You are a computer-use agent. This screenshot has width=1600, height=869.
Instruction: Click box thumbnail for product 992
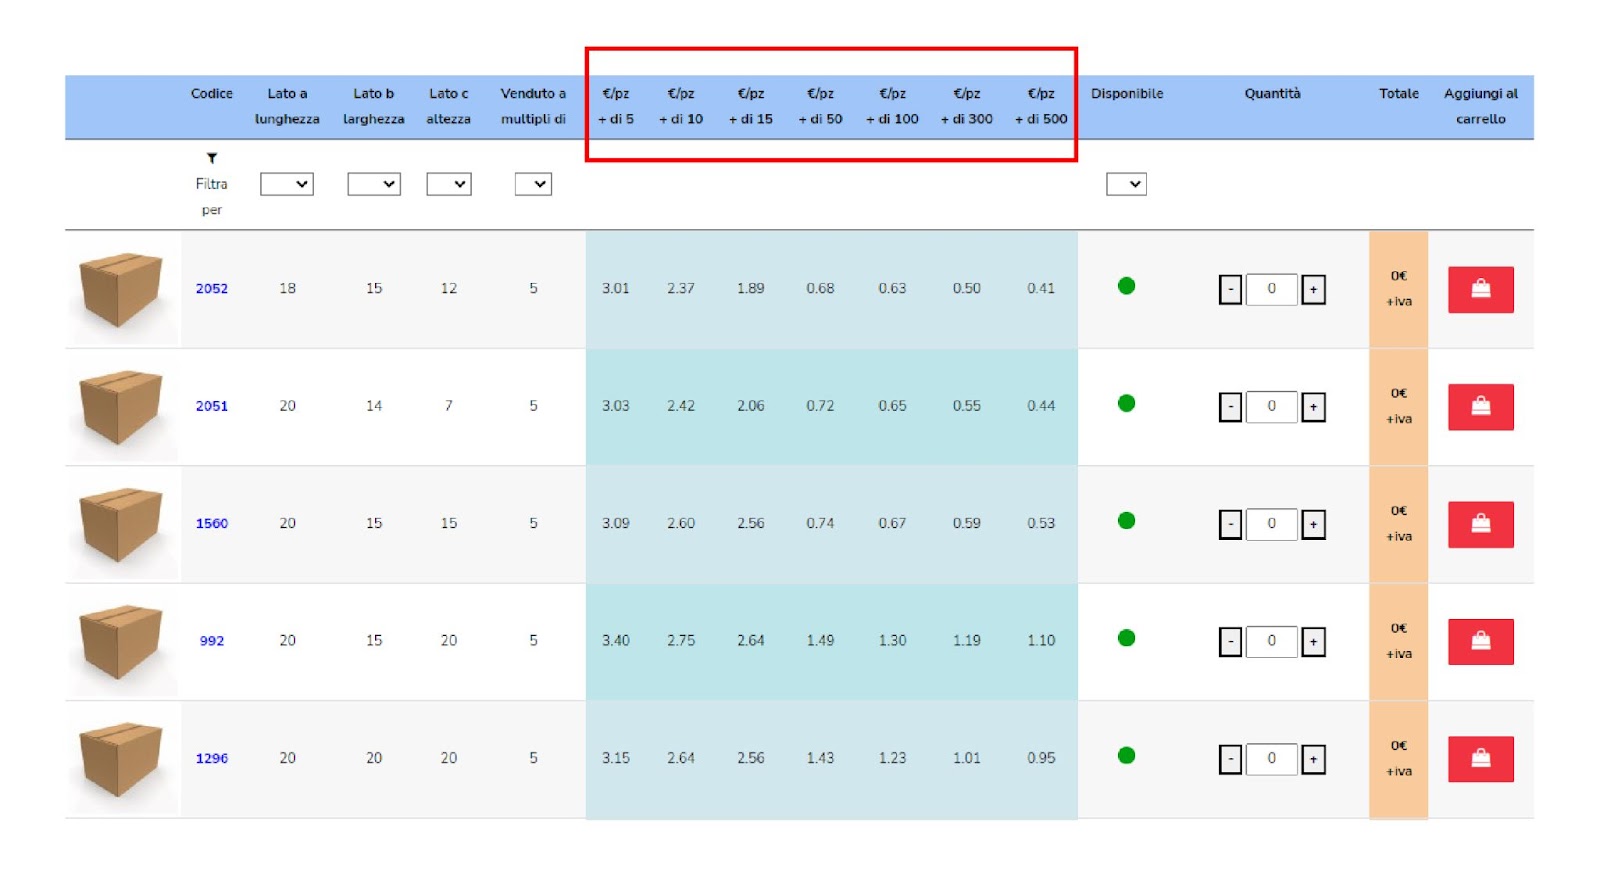click(121, 642)
